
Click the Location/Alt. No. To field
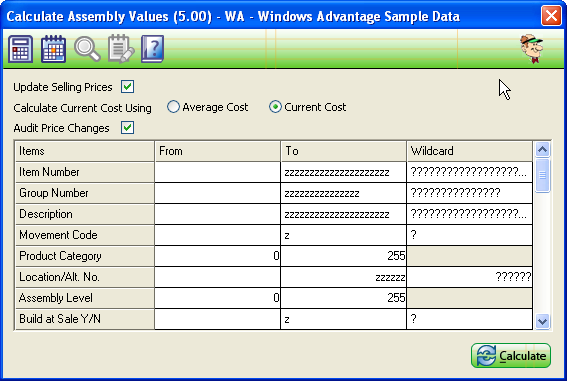pos(344,277)
